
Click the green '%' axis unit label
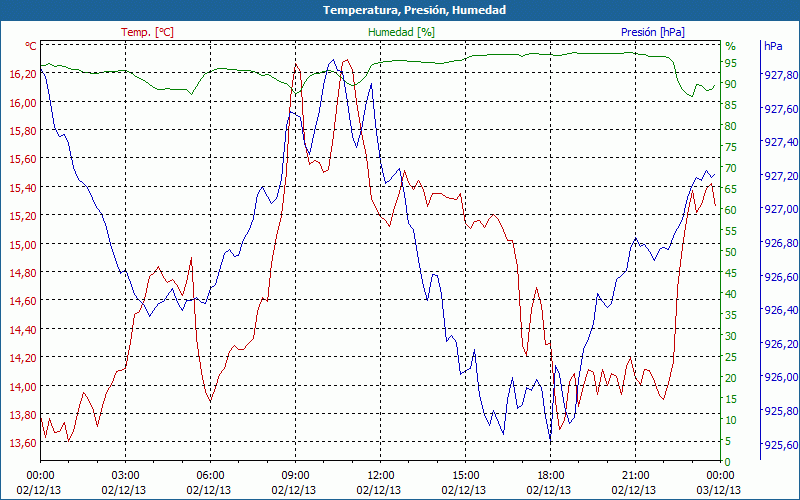coord(731,46)
